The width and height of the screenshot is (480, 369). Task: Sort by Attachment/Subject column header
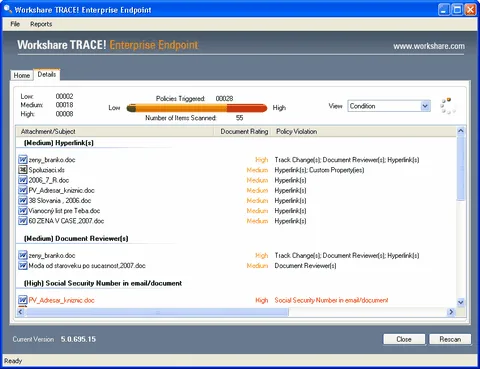point(114,131)
